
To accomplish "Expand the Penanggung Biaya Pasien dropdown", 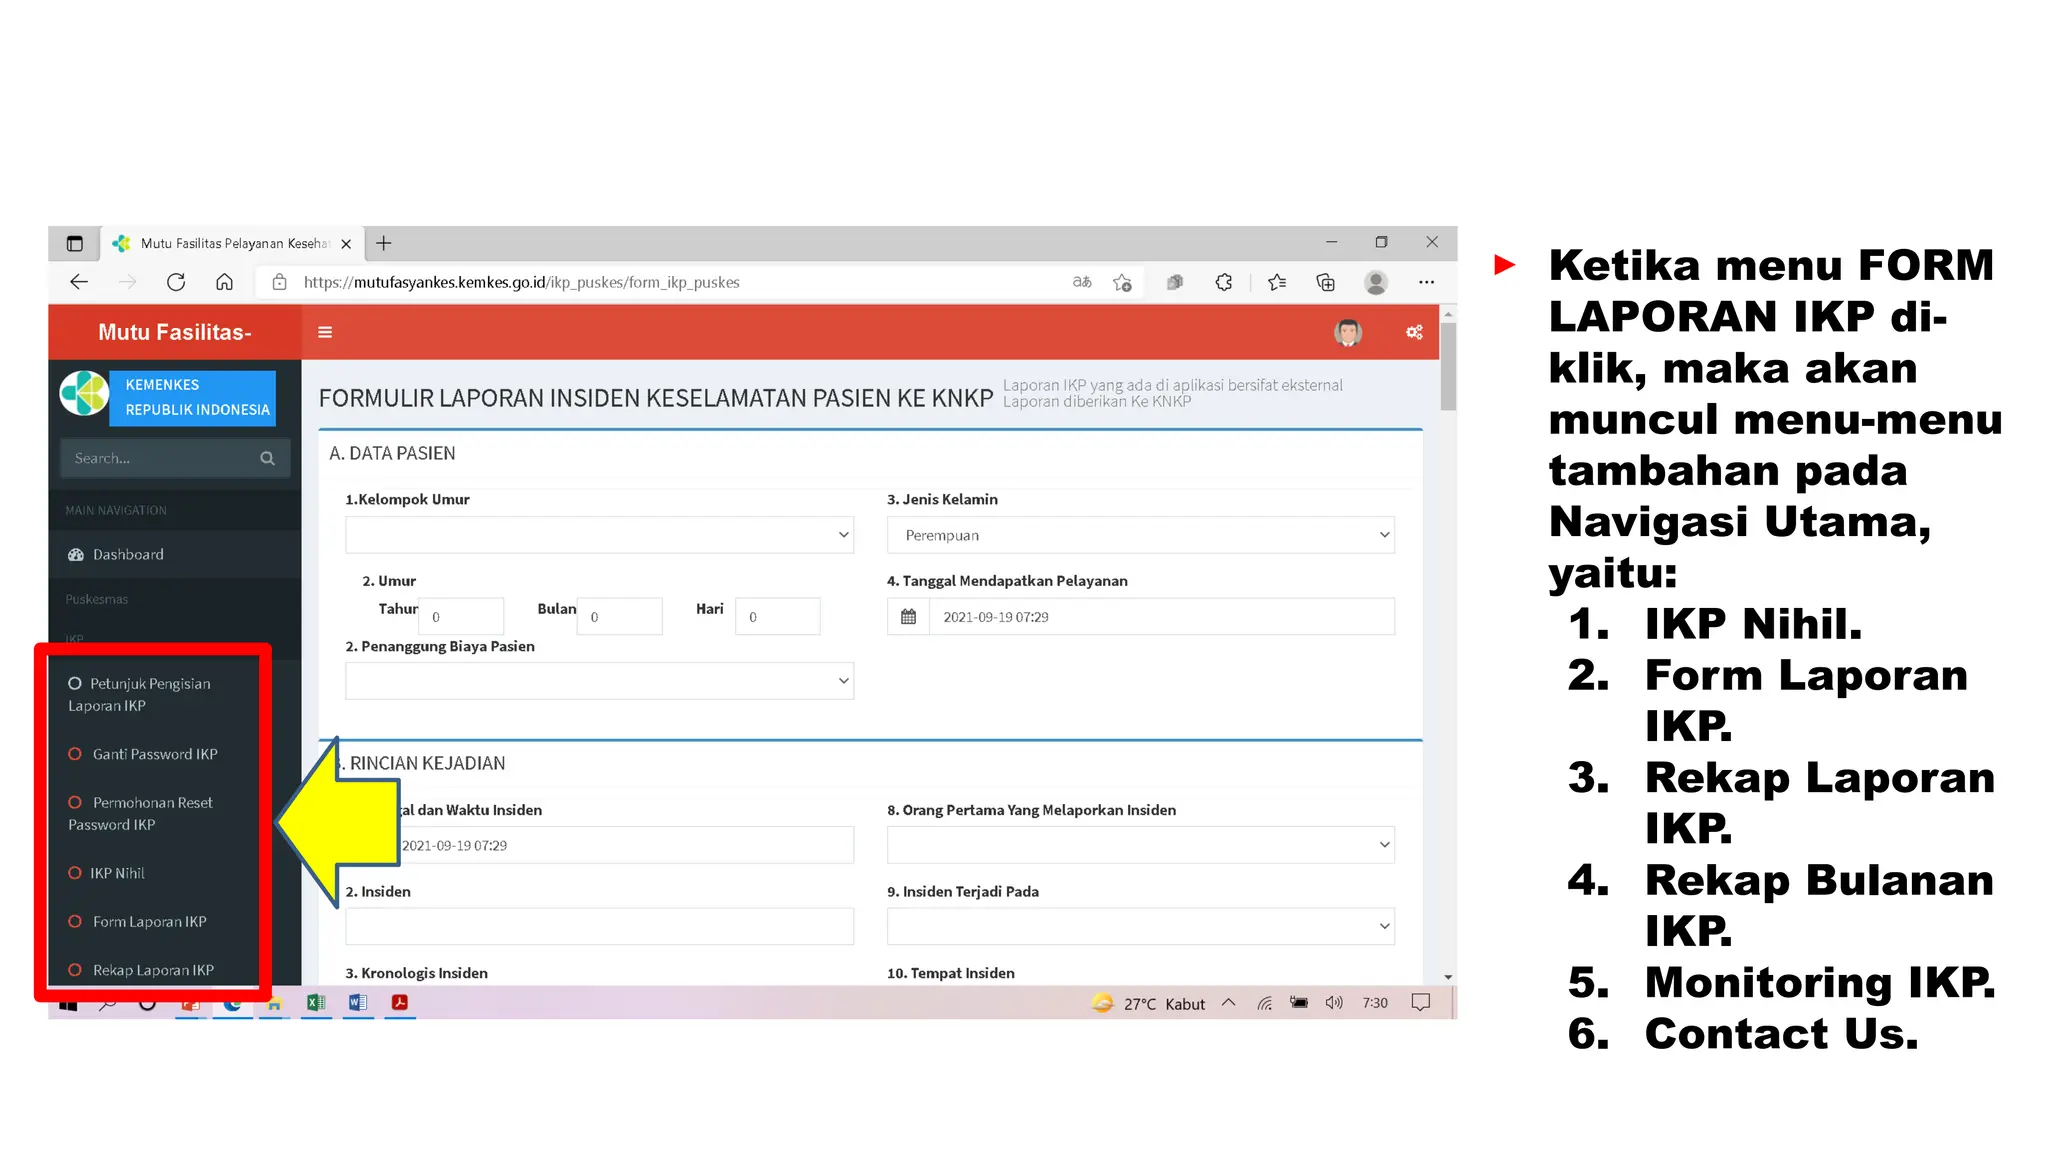I will tap(599, 681).
